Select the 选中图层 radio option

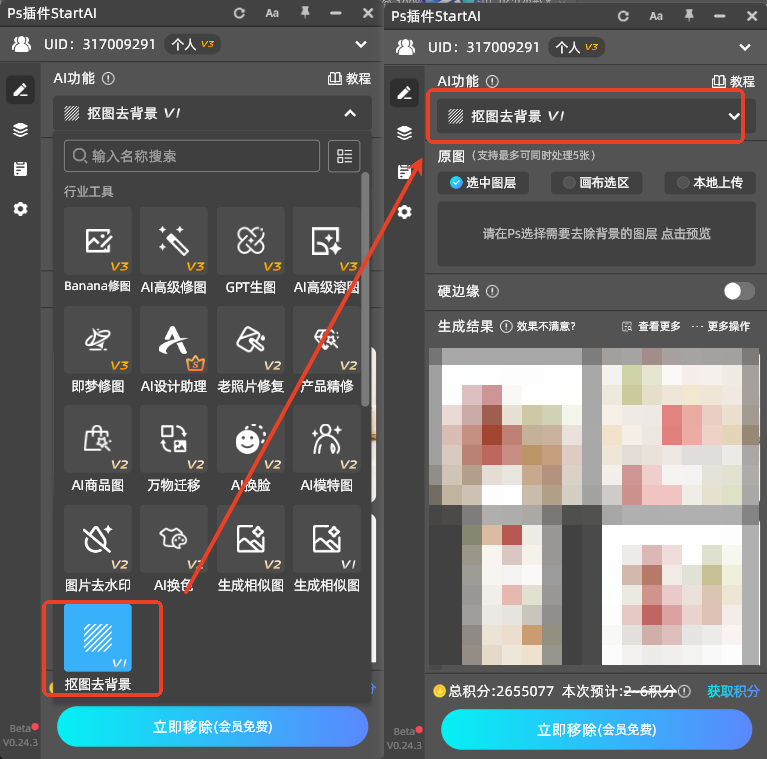[x=483, y=183]
